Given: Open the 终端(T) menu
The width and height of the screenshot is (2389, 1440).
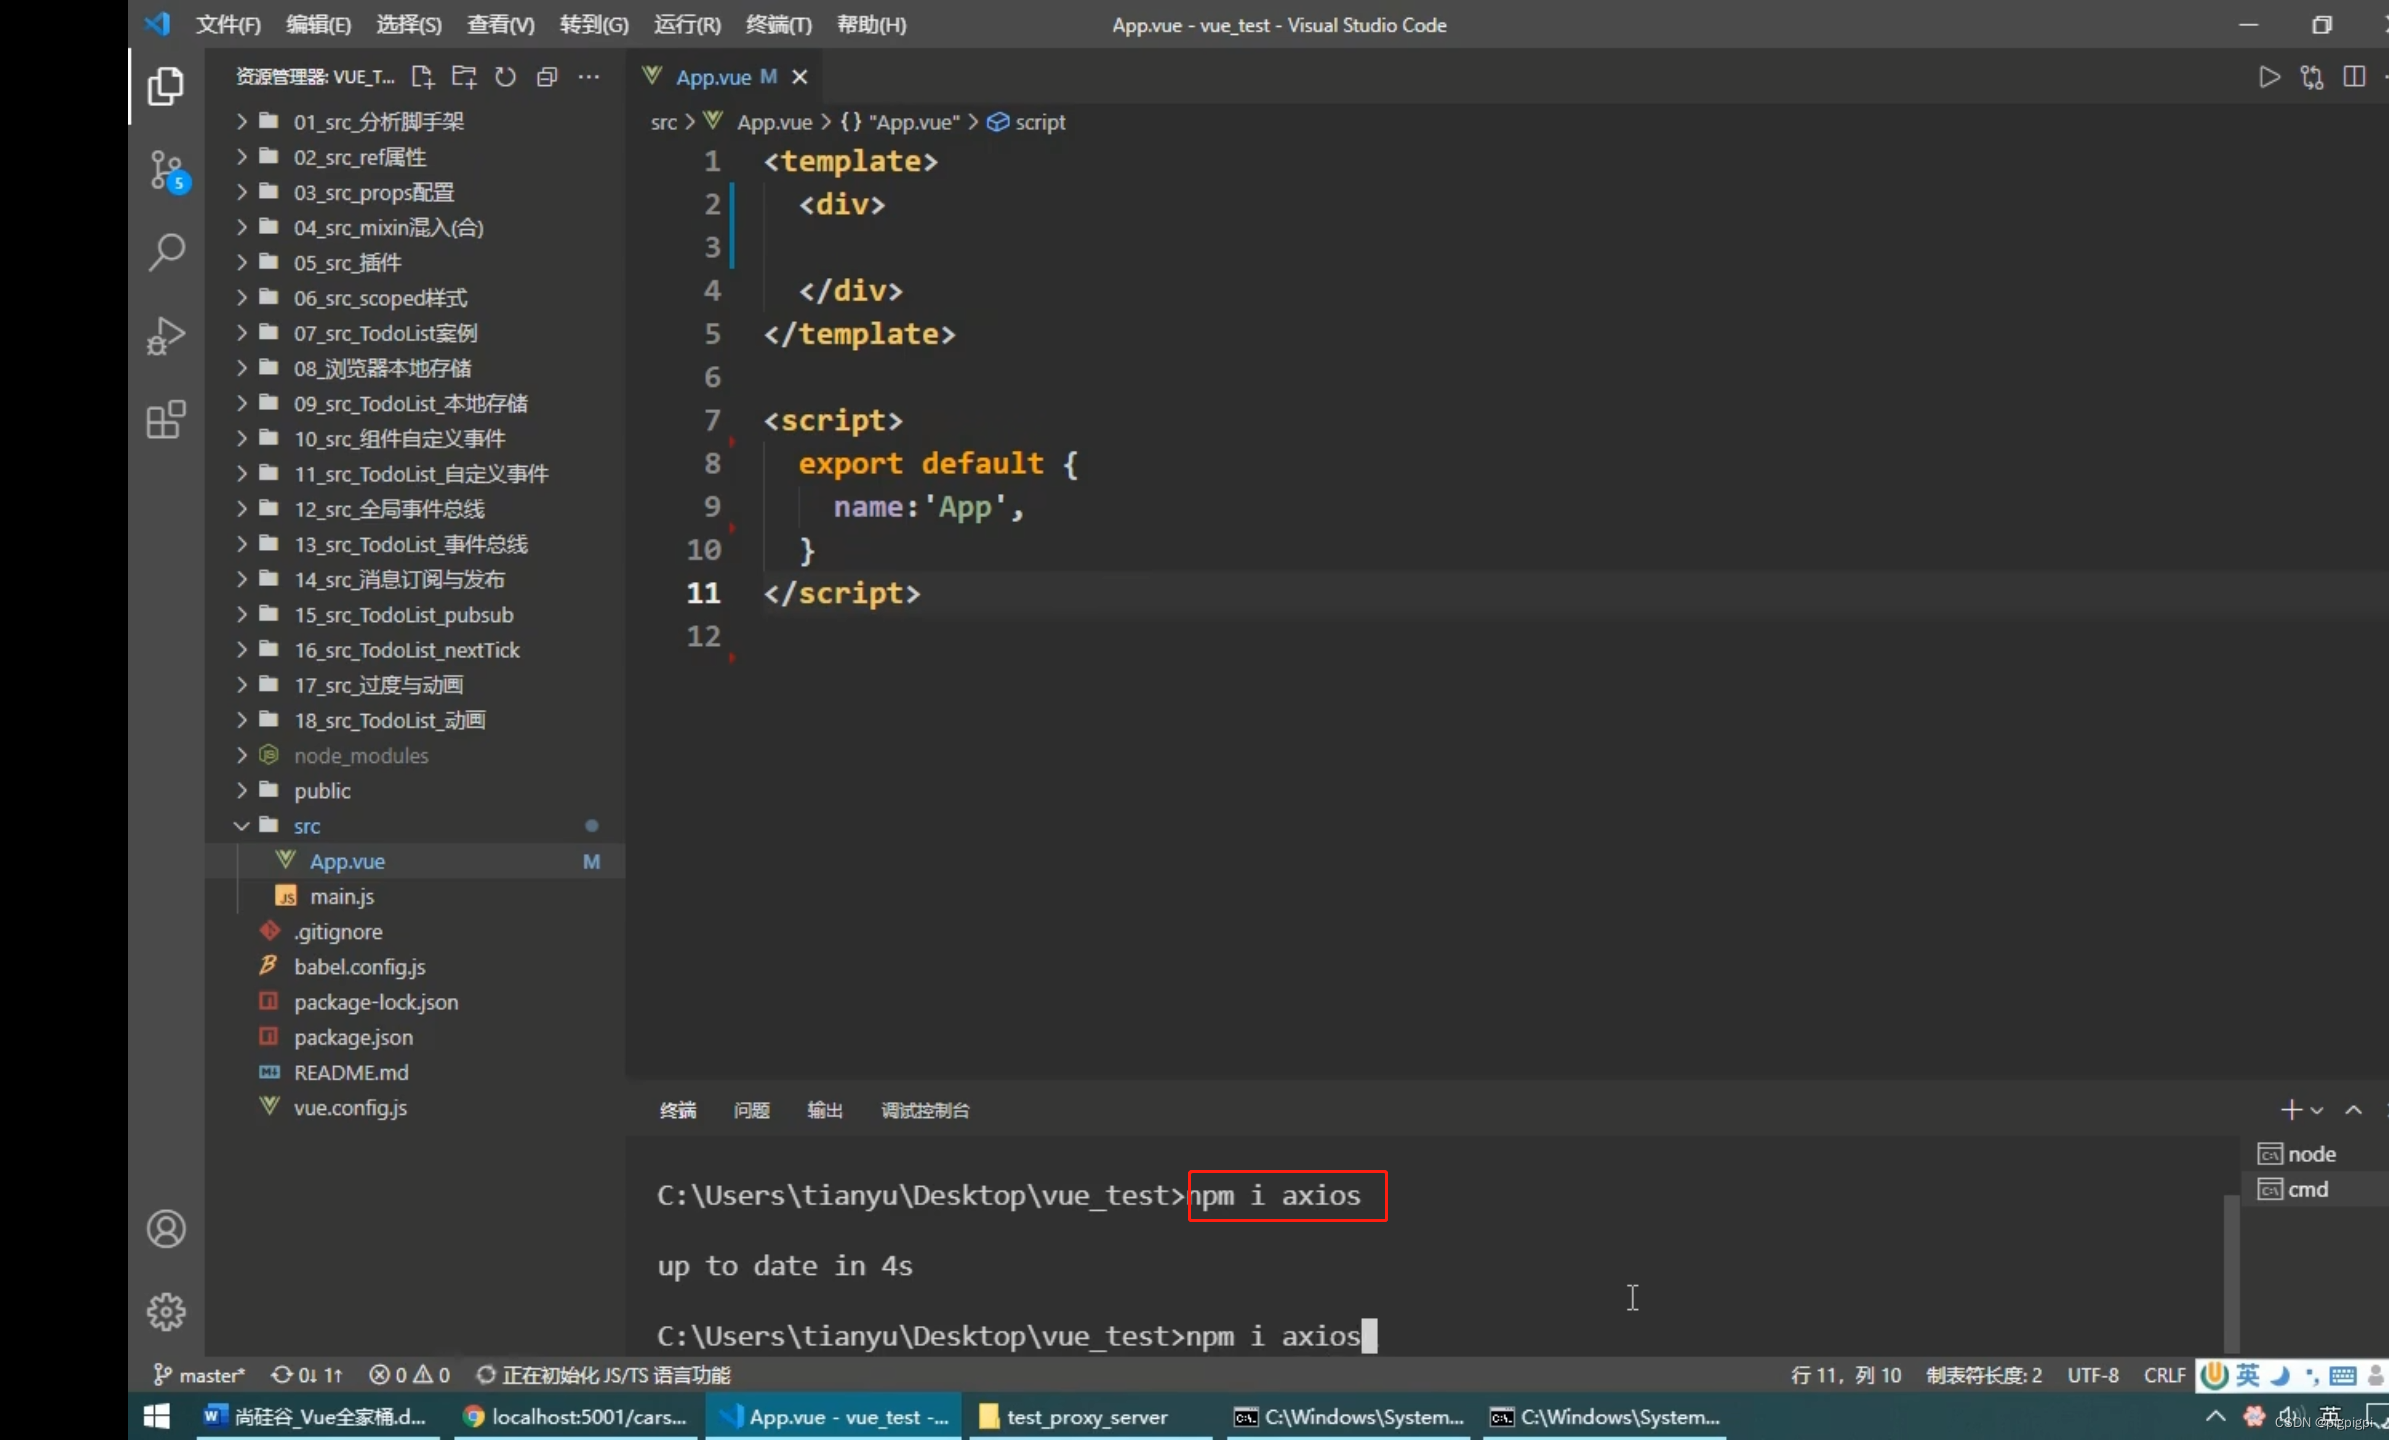Looking at the screenshot, I should 778,25.
